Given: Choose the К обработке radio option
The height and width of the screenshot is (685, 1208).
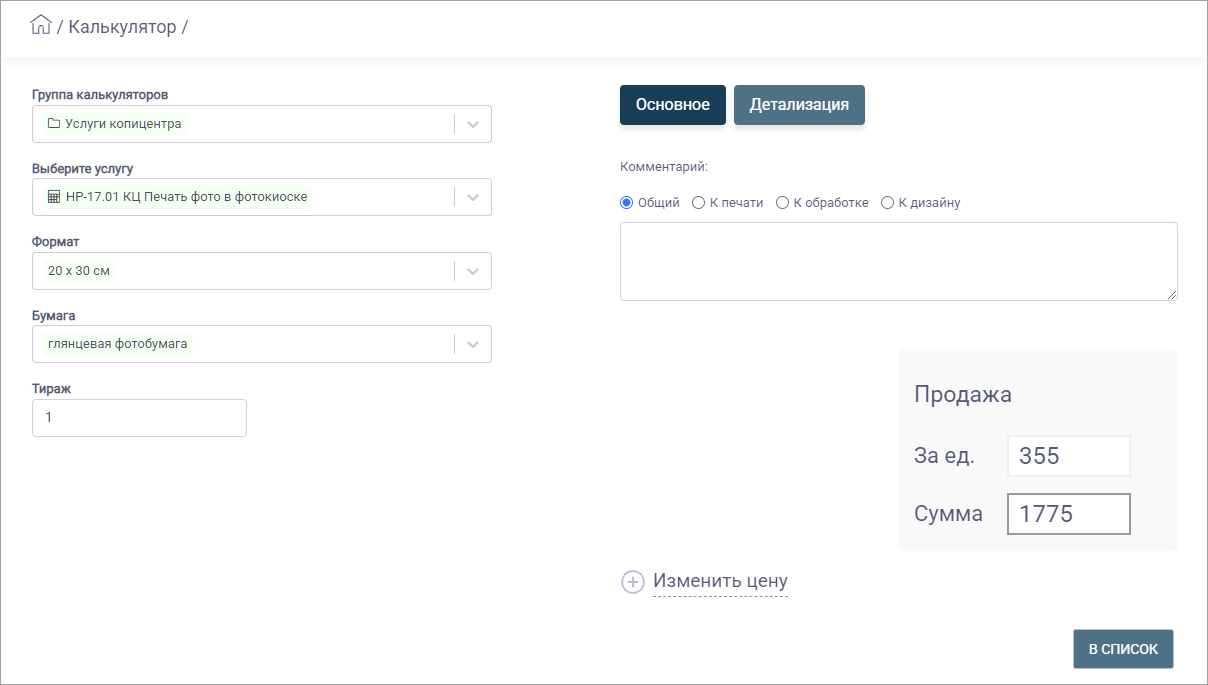Looking at the screenshot, I should tap(782, 203).
